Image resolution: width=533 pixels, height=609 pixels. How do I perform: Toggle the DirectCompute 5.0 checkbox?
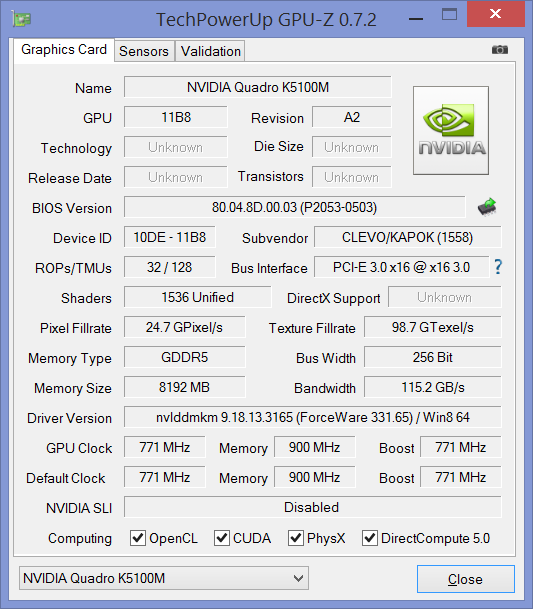coord(370,538)
